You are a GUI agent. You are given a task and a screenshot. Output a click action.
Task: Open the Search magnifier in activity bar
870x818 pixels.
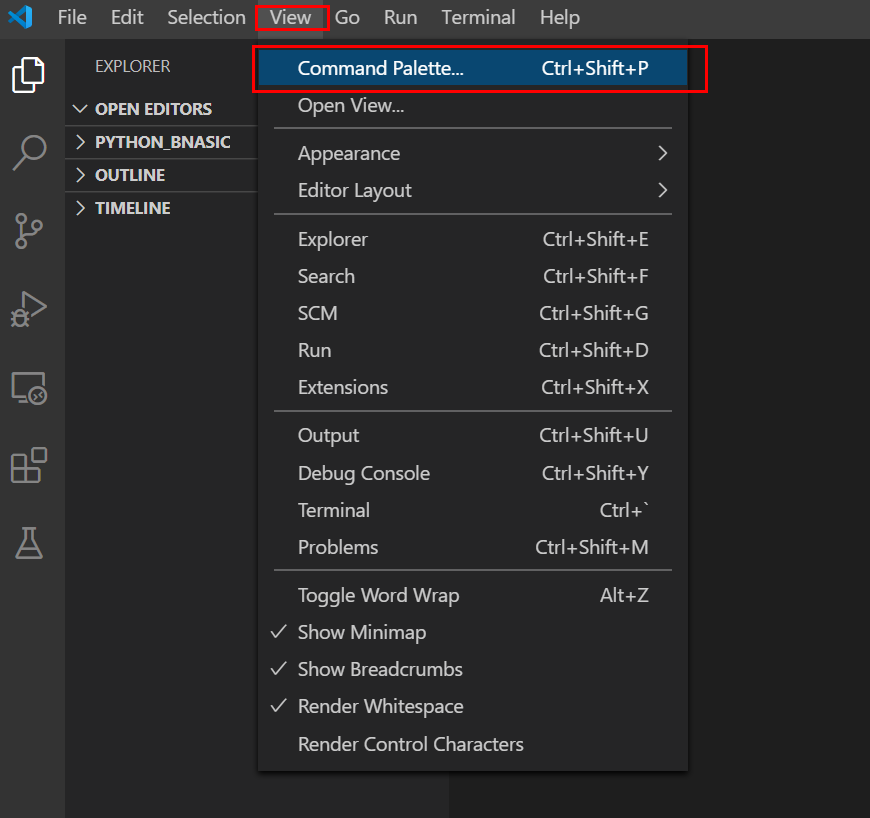29,152
